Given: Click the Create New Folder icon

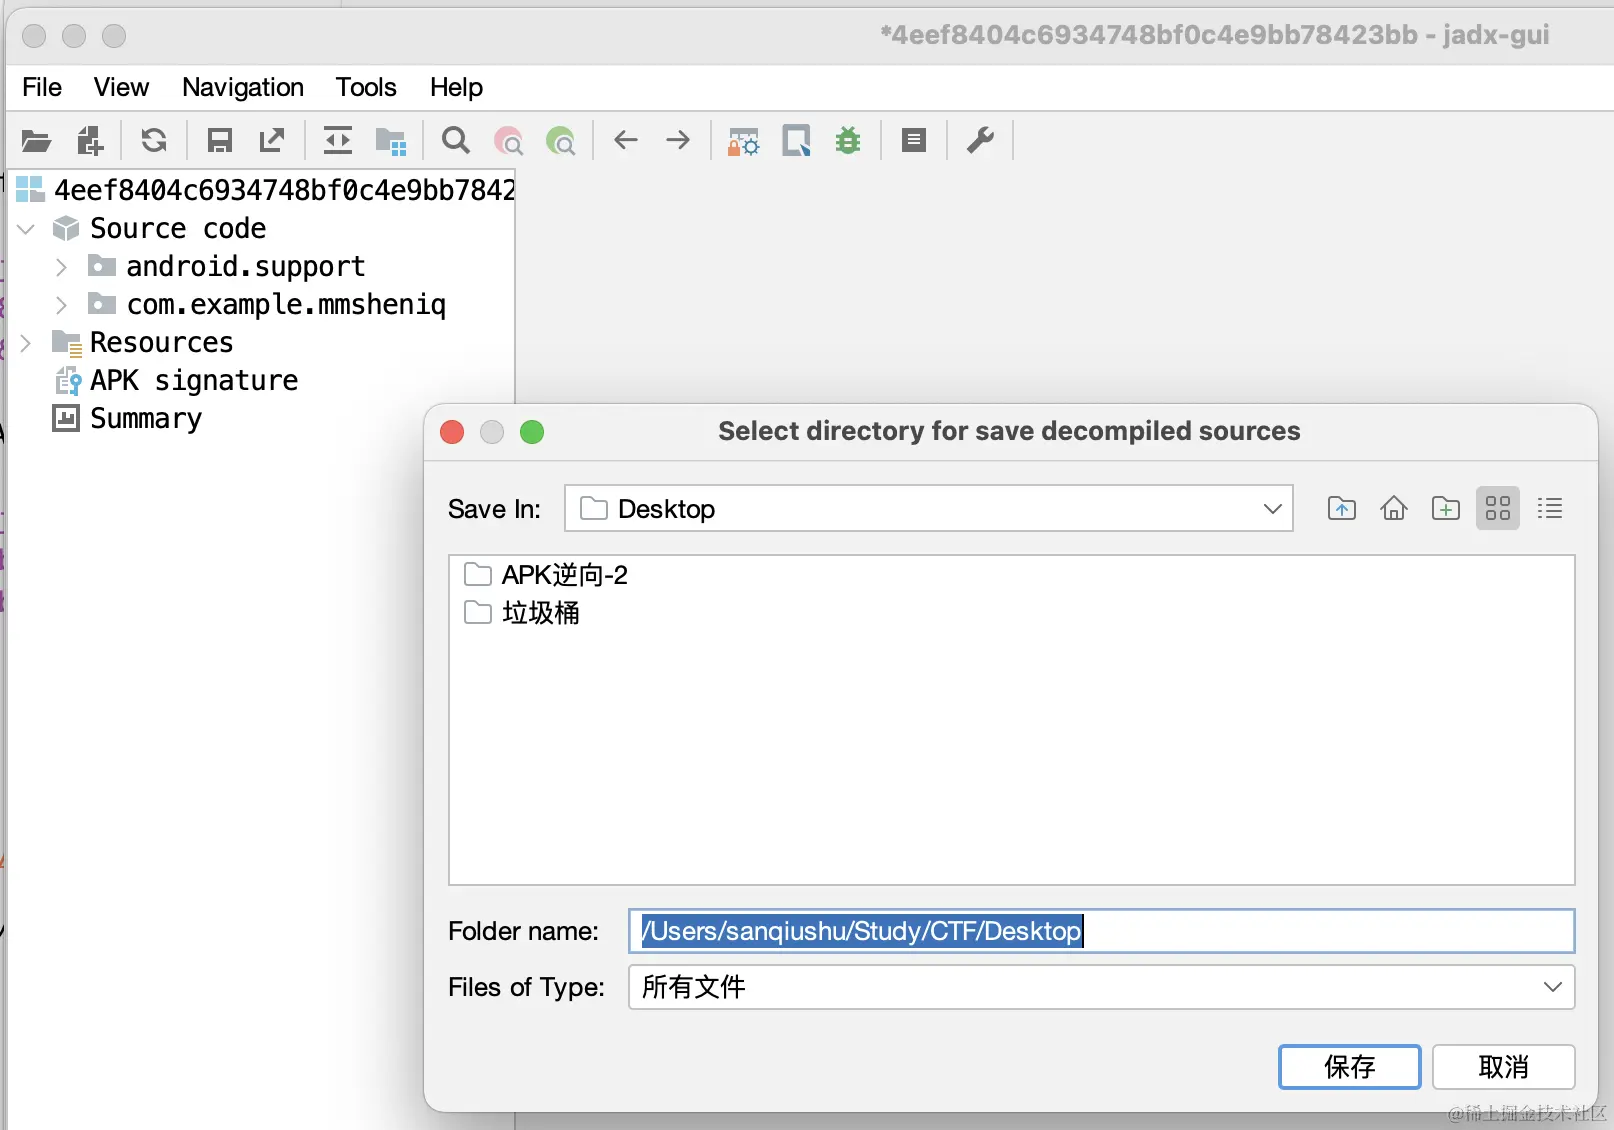Looking at the screenshot, I should click(x=1446, y=508).
